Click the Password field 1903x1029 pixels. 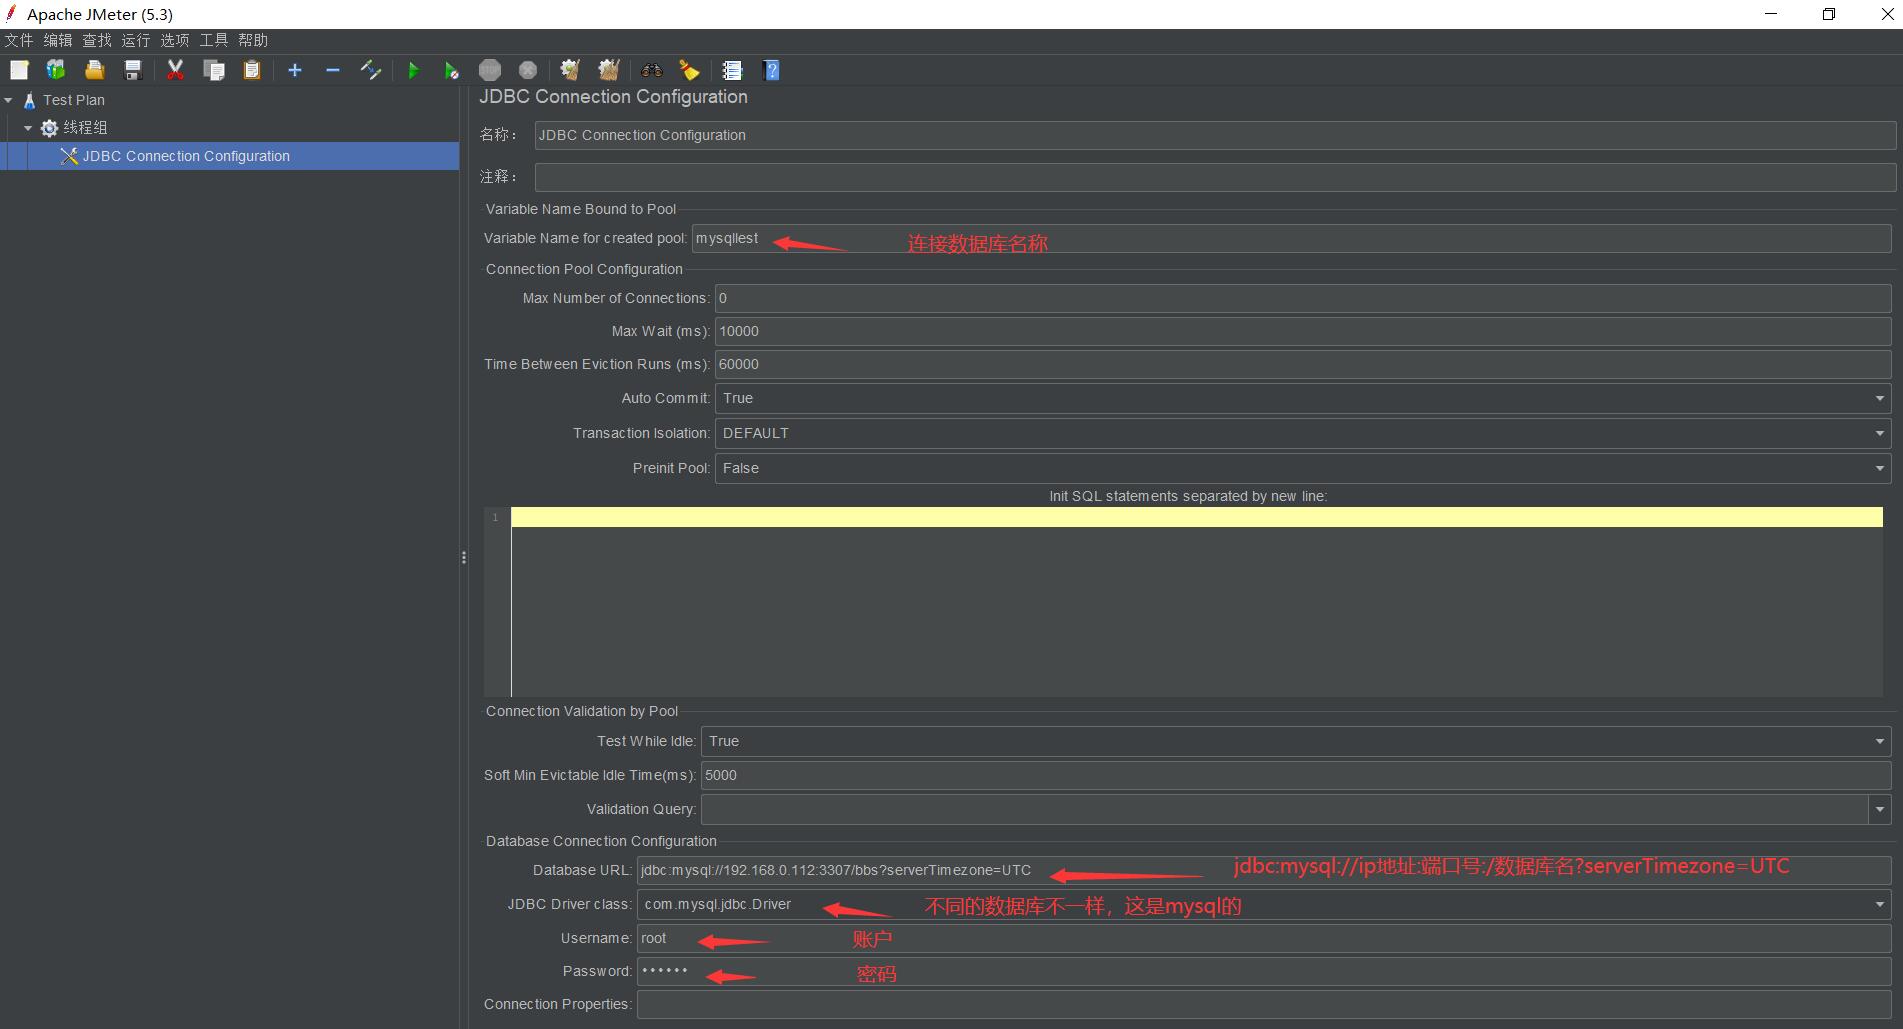[x=1264, y=971]
